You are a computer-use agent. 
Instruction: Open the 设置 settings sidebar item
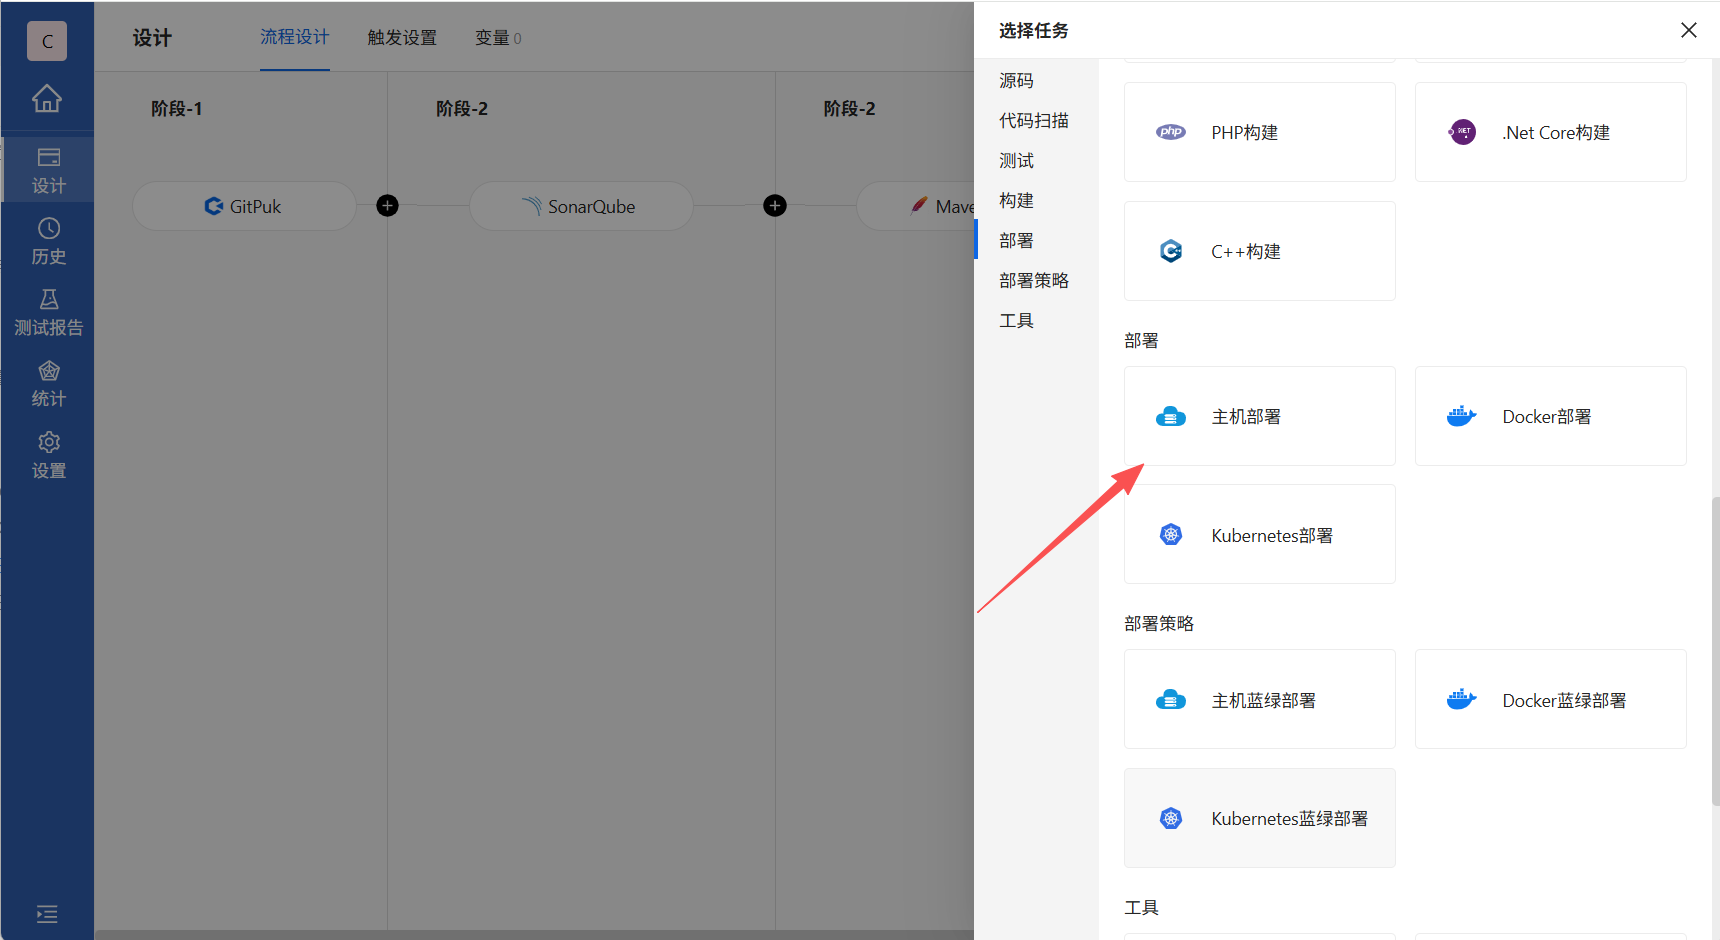(x=48, y=455)
